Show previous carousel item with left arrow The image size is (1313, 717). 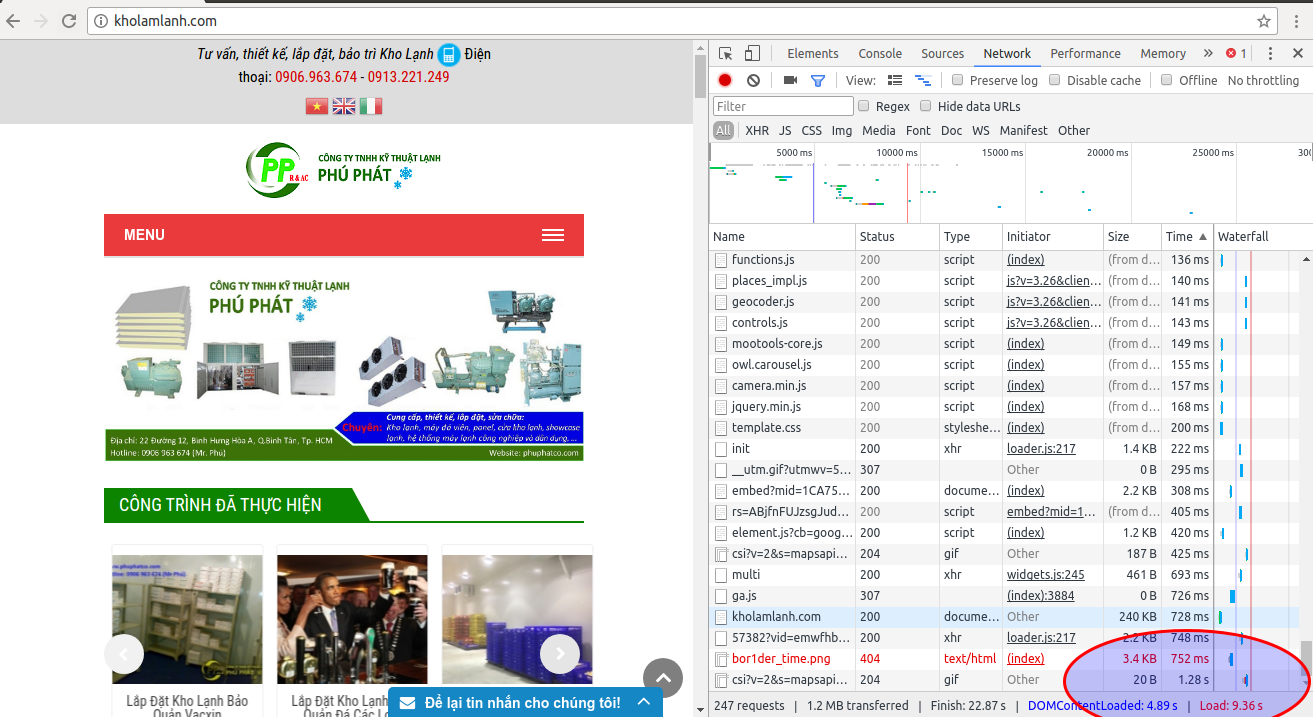click(124, 654)
